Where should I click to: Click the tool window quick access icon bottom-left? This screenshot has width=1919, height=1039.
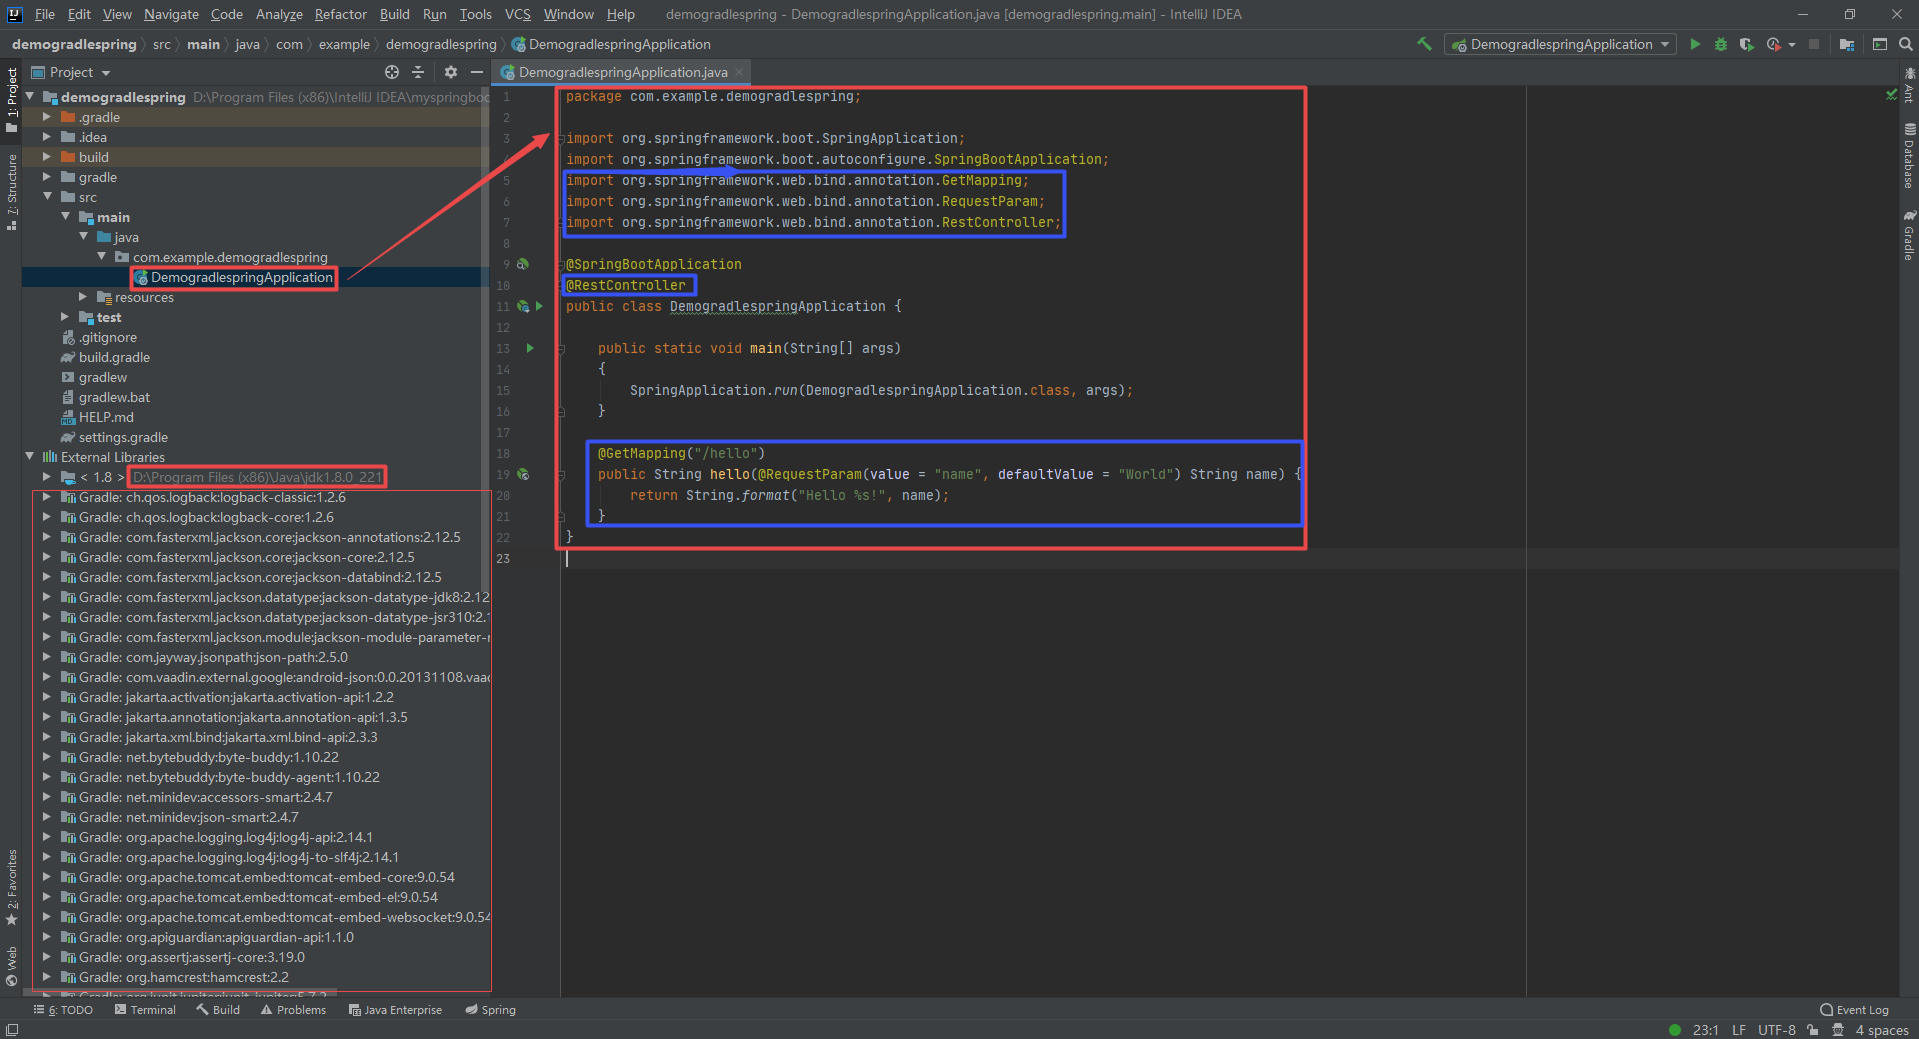[x=12, y=1030]
